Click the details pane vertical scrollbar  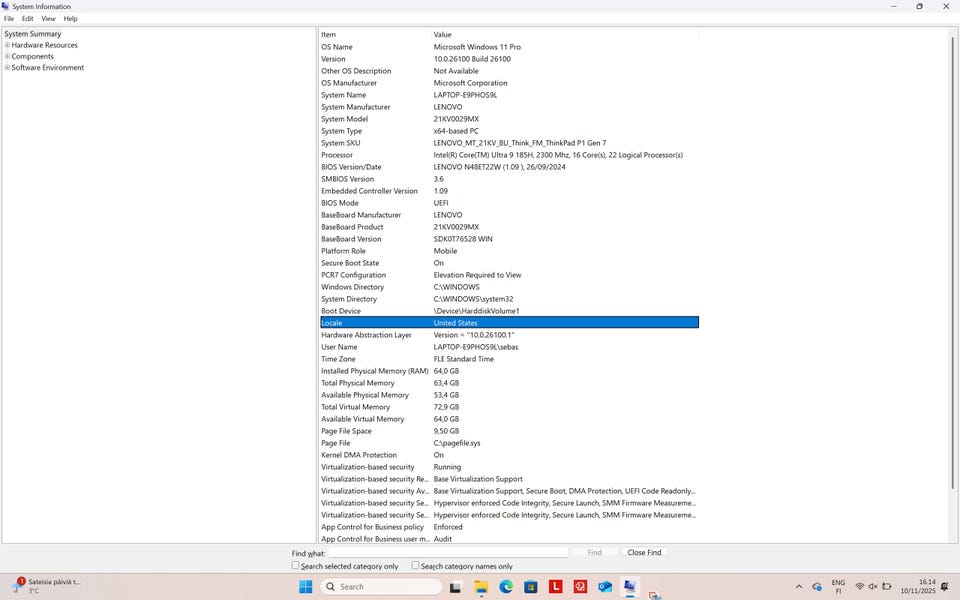(x=953, y=263)
